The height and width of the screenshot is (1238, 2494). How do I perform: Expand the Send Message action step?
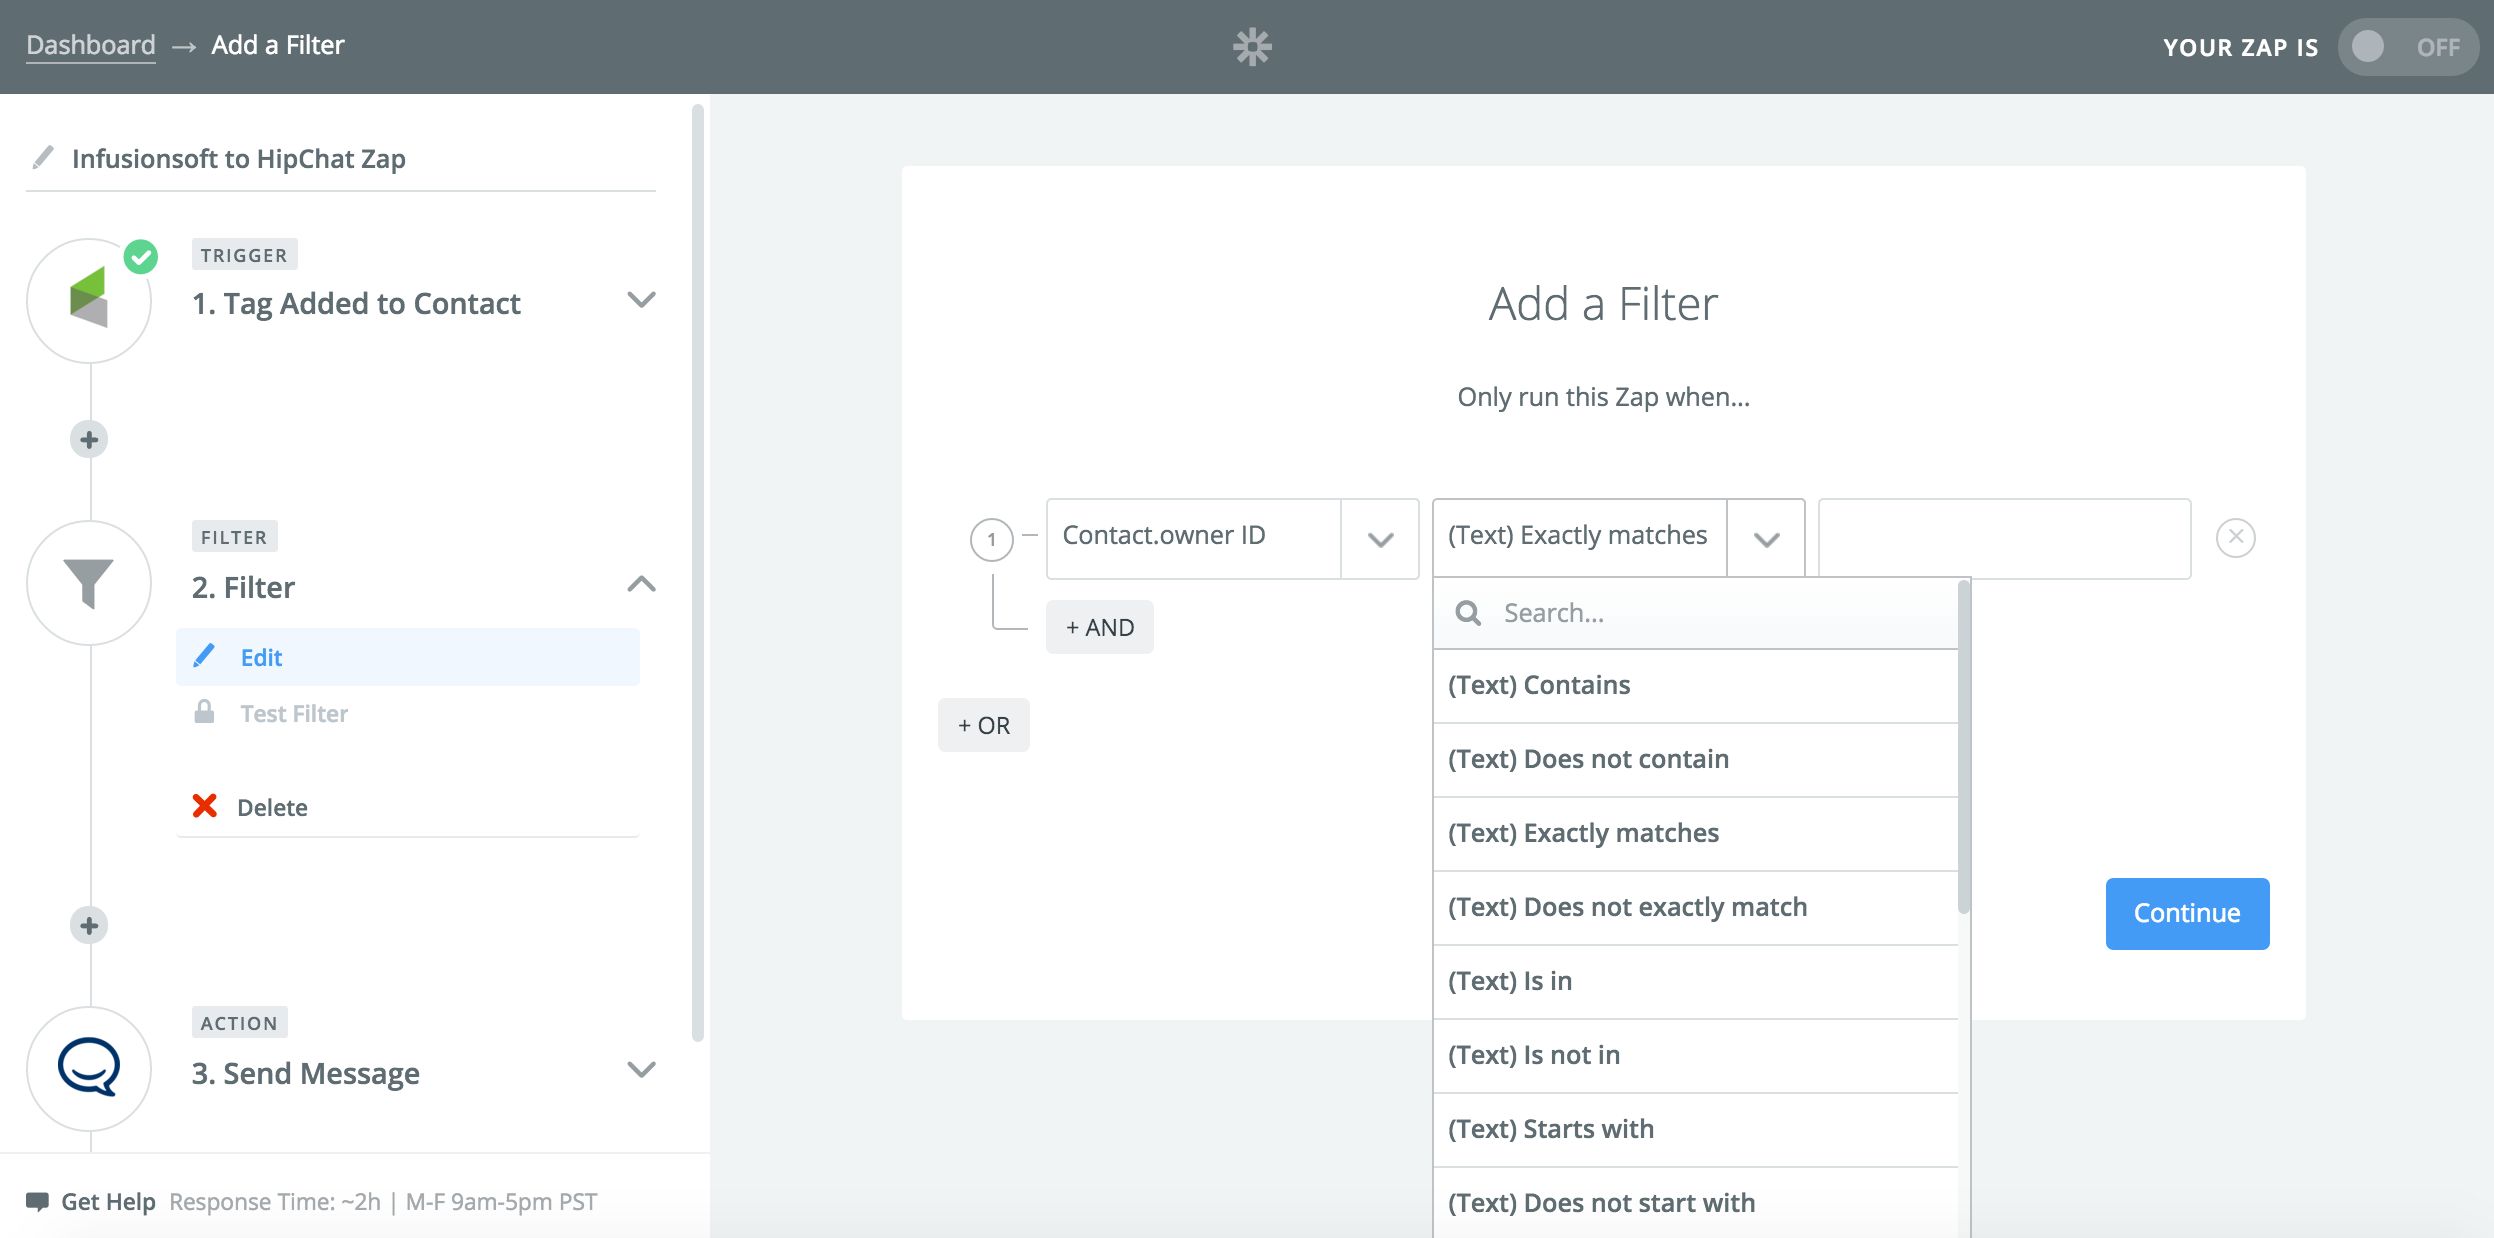click(x=641, y=1069)
